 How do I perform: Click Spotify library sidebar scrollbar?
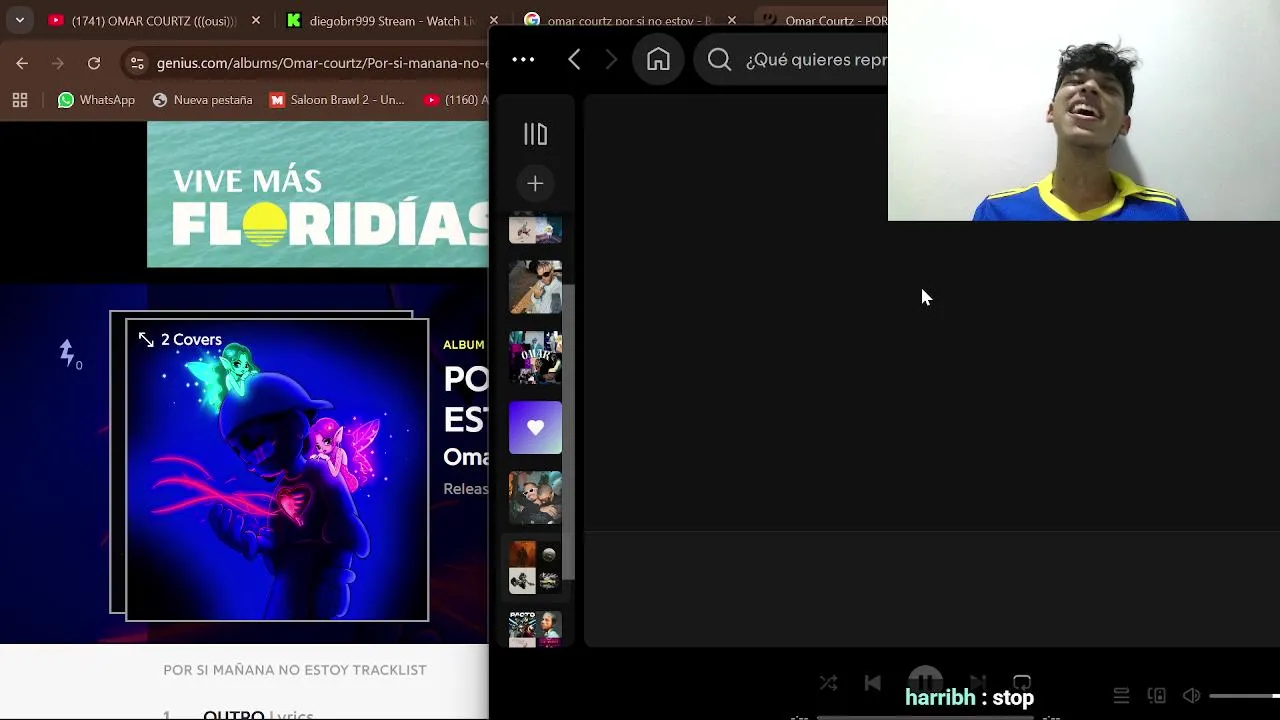pos(570,430)
